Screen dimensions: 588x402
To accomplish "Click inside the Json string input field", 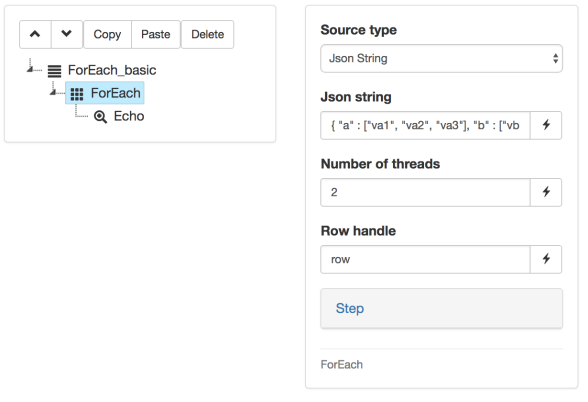I will (425, 125).
